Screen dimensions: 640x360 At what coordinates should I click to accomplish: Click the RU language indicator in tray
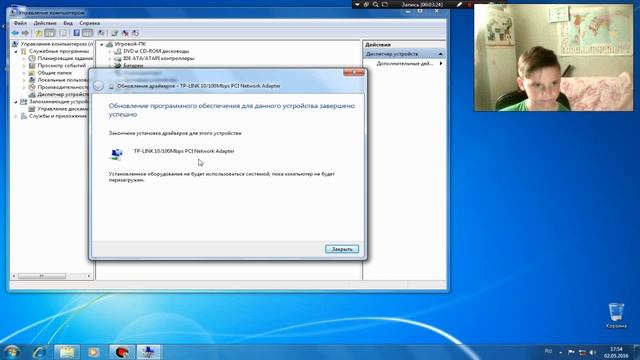(x=548, y=351)
